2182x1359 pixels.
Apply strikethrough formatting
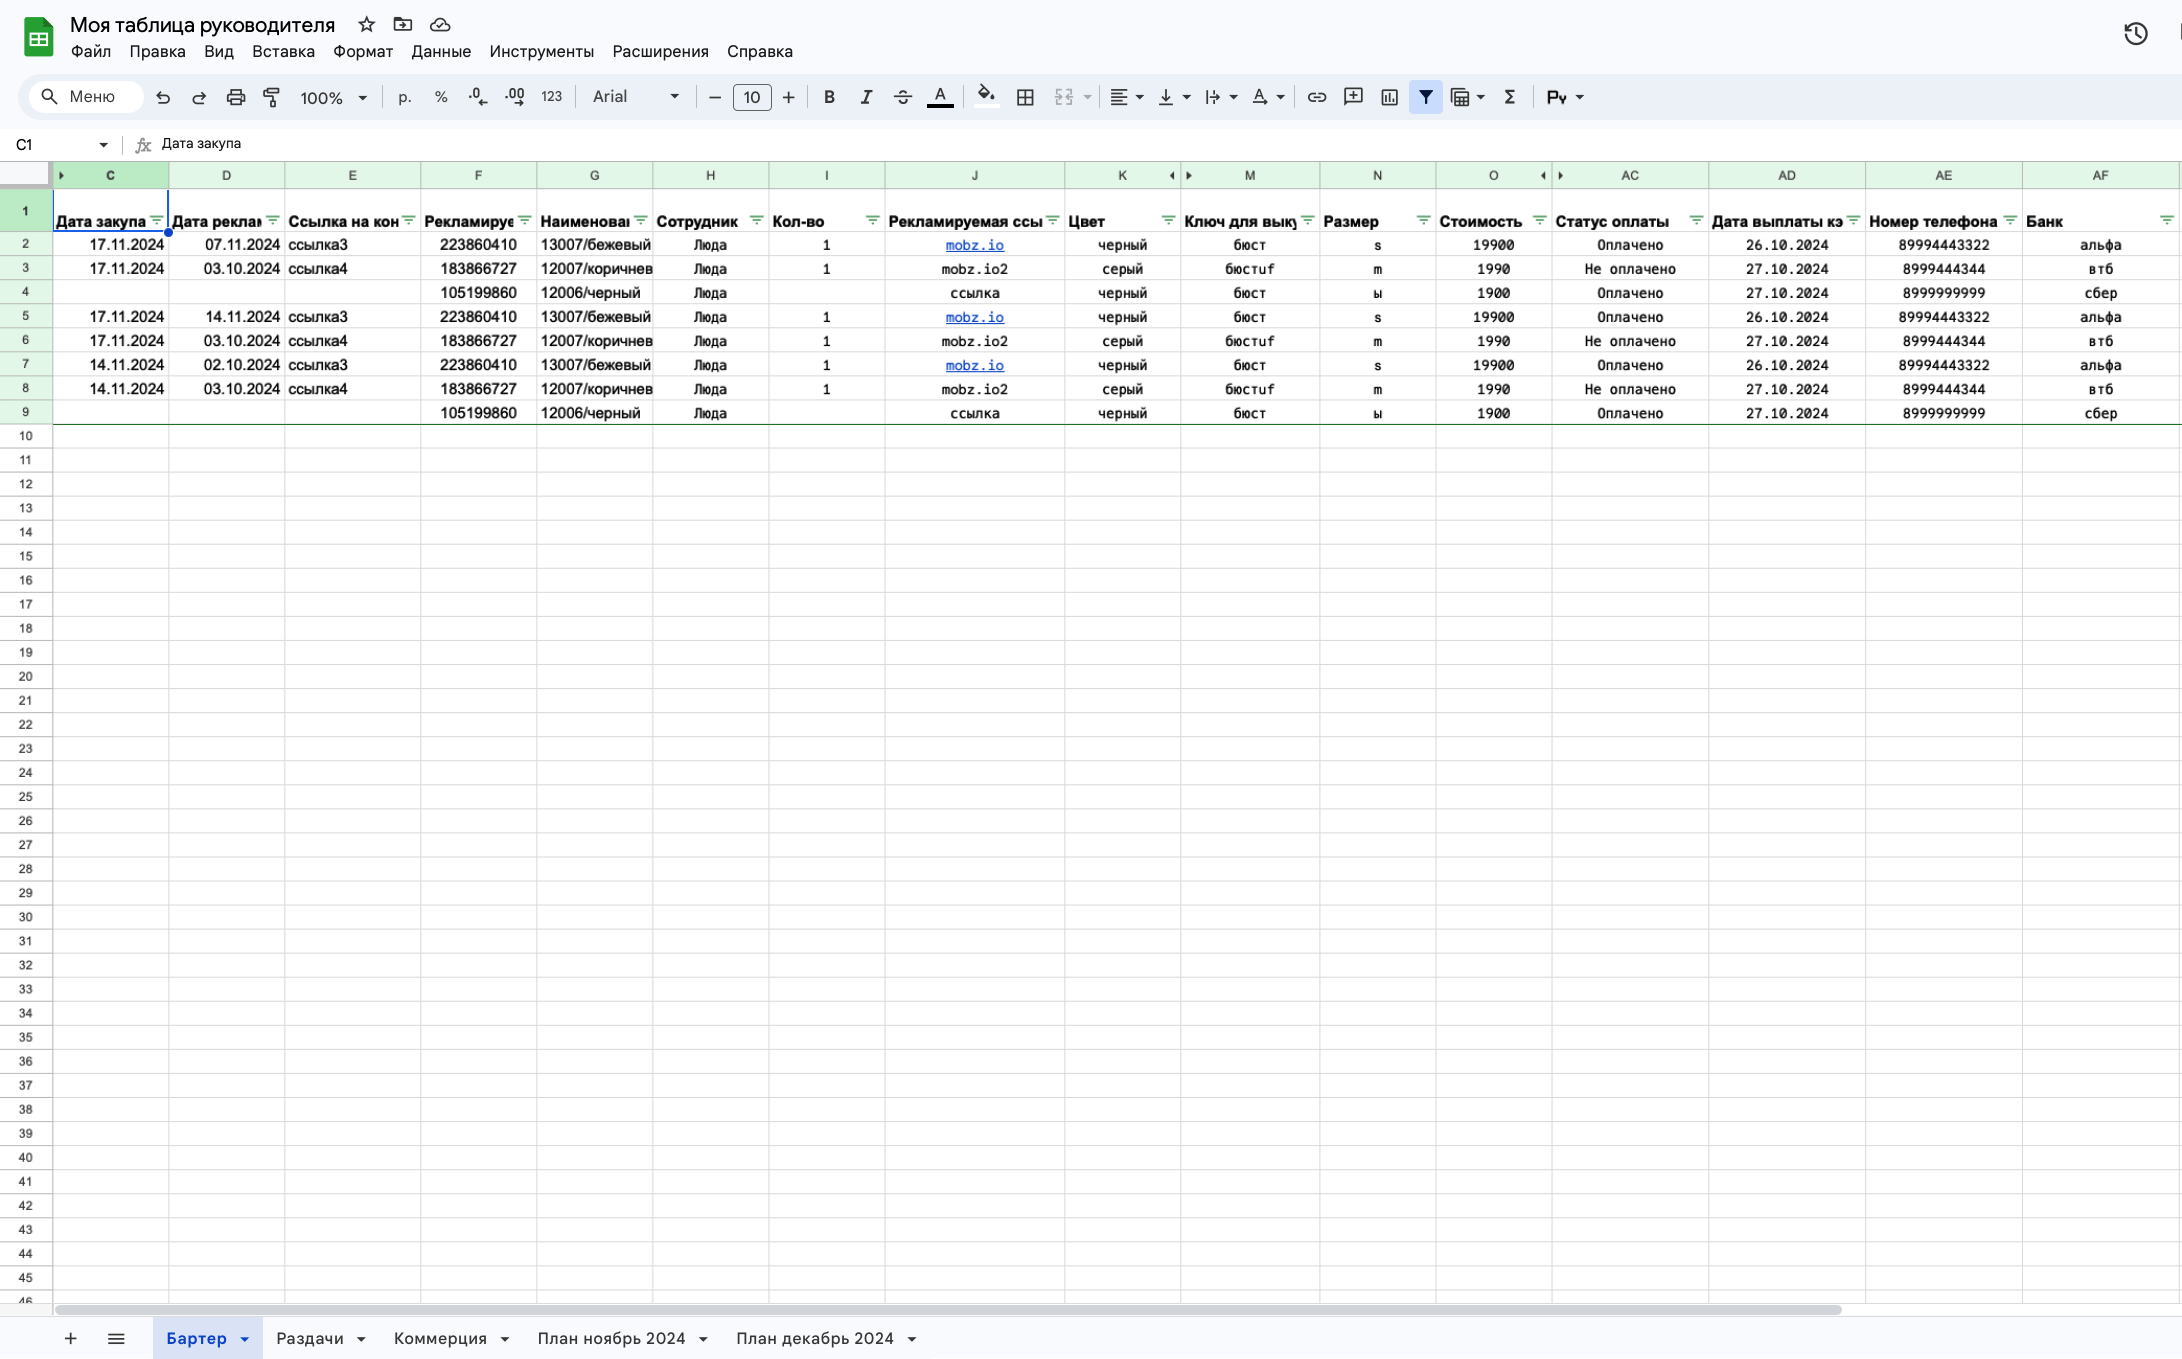(x=903, y=97)
